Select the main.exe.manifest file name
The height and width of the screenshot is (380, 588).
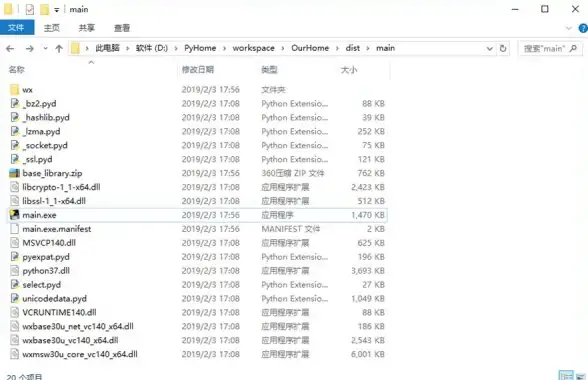tap(57, 229)
